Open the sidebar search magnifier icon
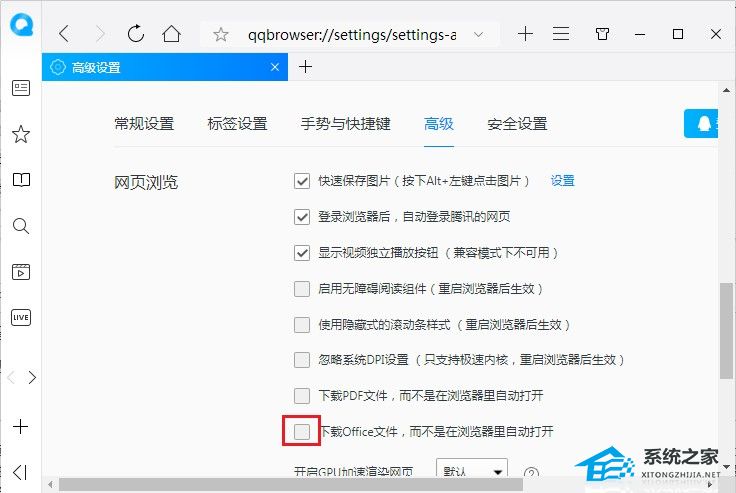736x493 pixels. pos(21,226)
